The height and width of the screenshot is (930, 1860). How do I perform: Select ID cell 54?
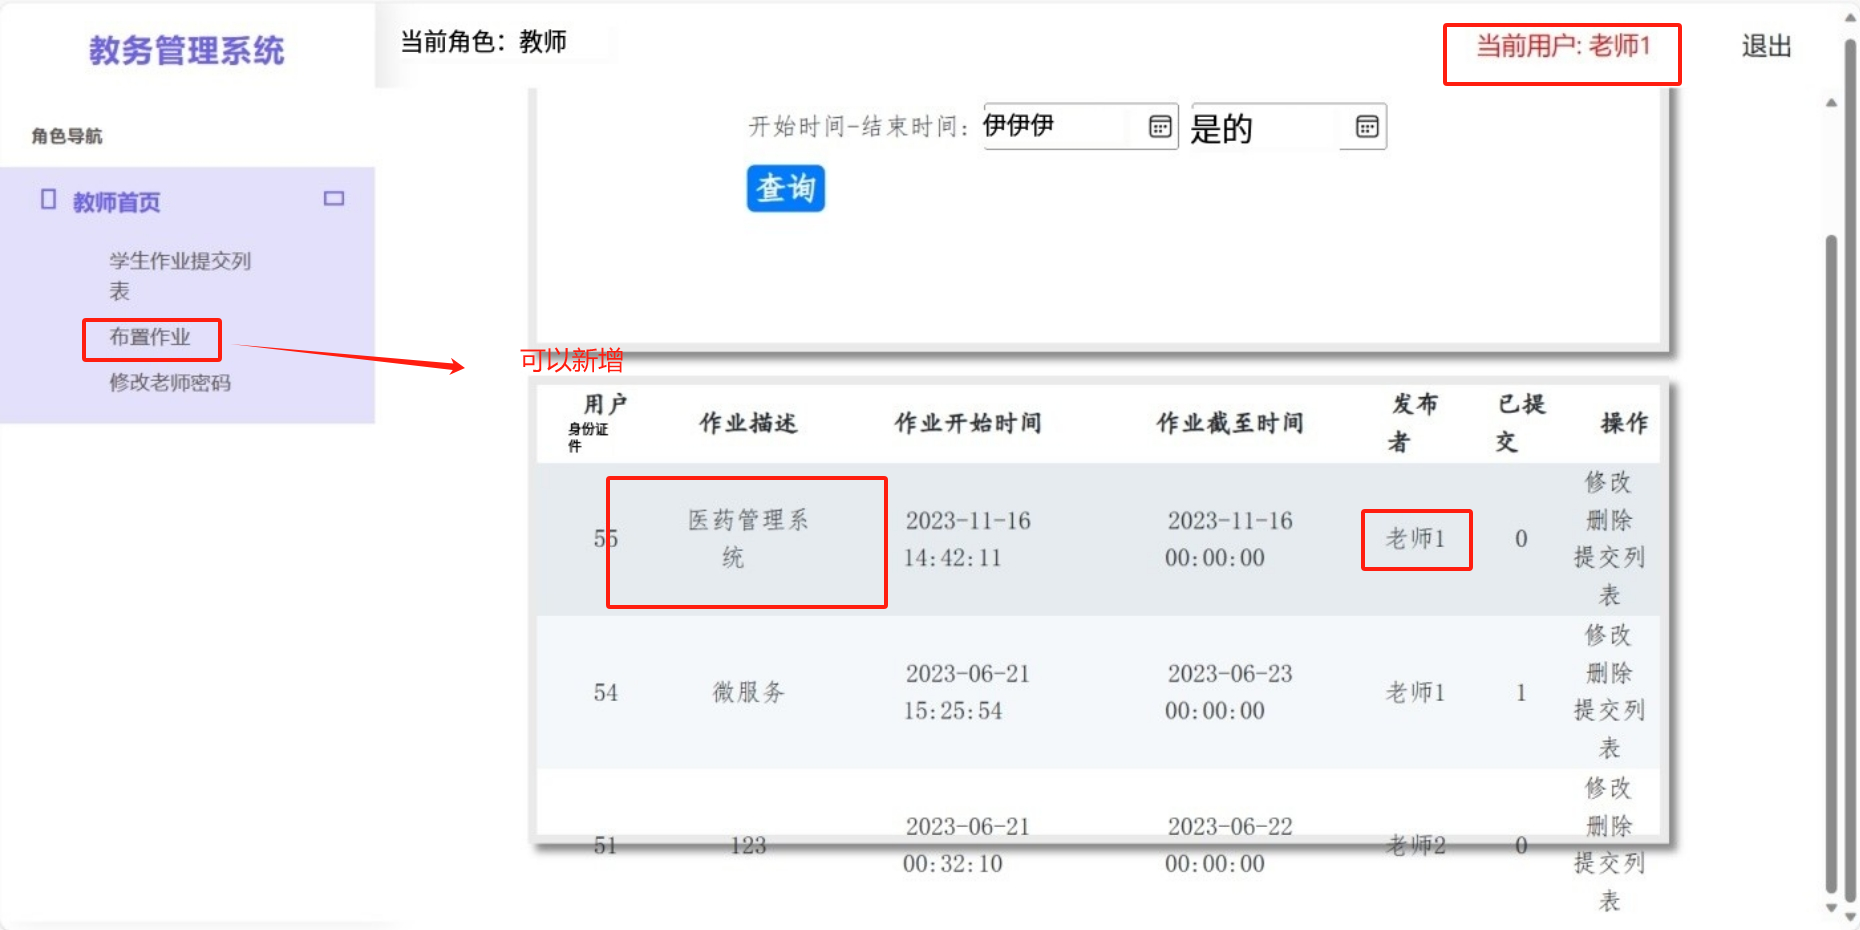[606, 692]
